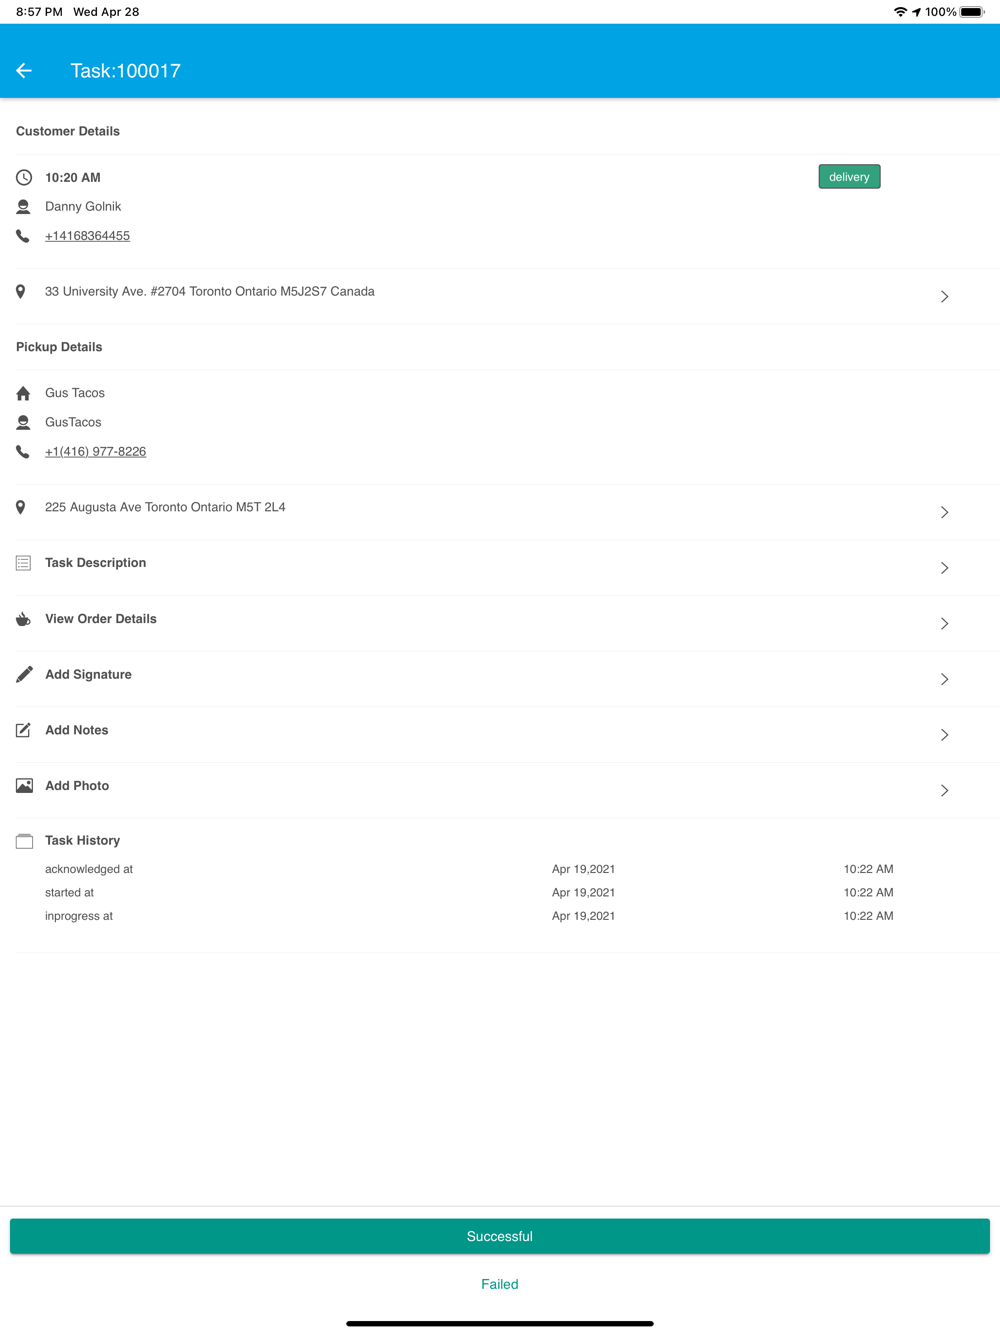The image size is (1000, 1334).
Task: Tap the map pin beside the Augusta Ave address
Action: (x=21, y=508)
